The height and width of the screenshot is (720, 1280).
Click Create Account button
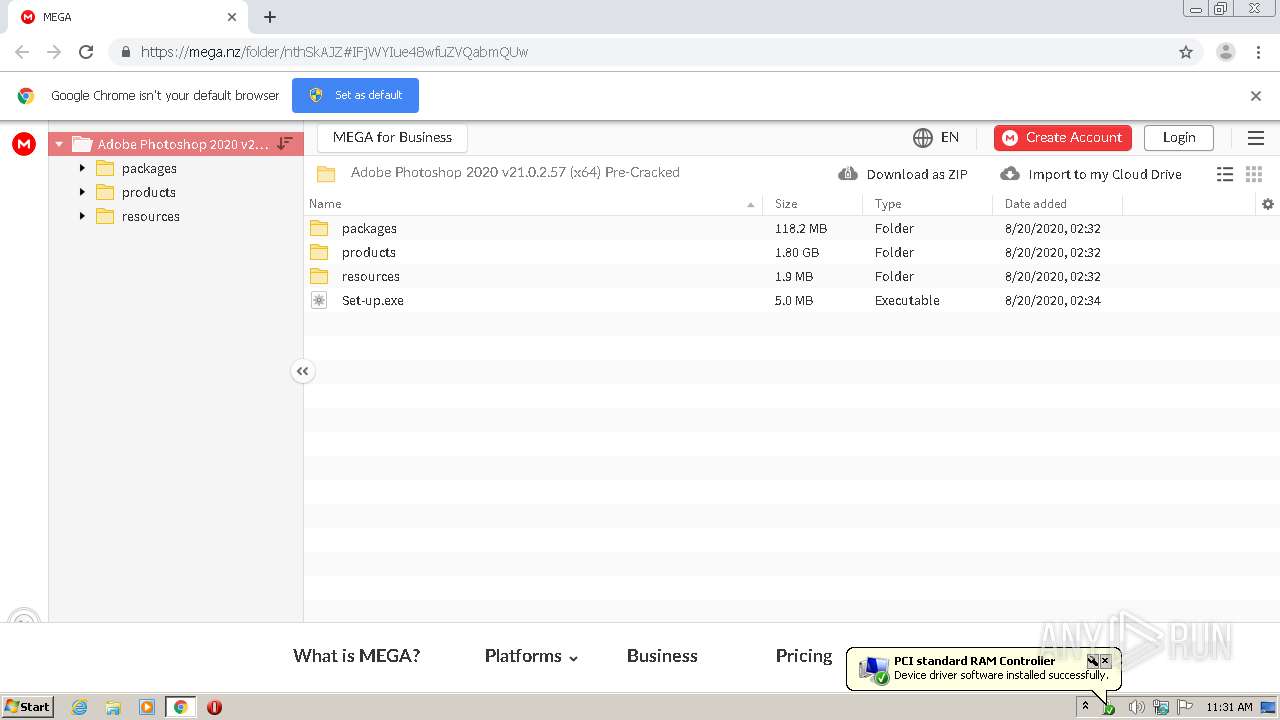pos(1063,138)
